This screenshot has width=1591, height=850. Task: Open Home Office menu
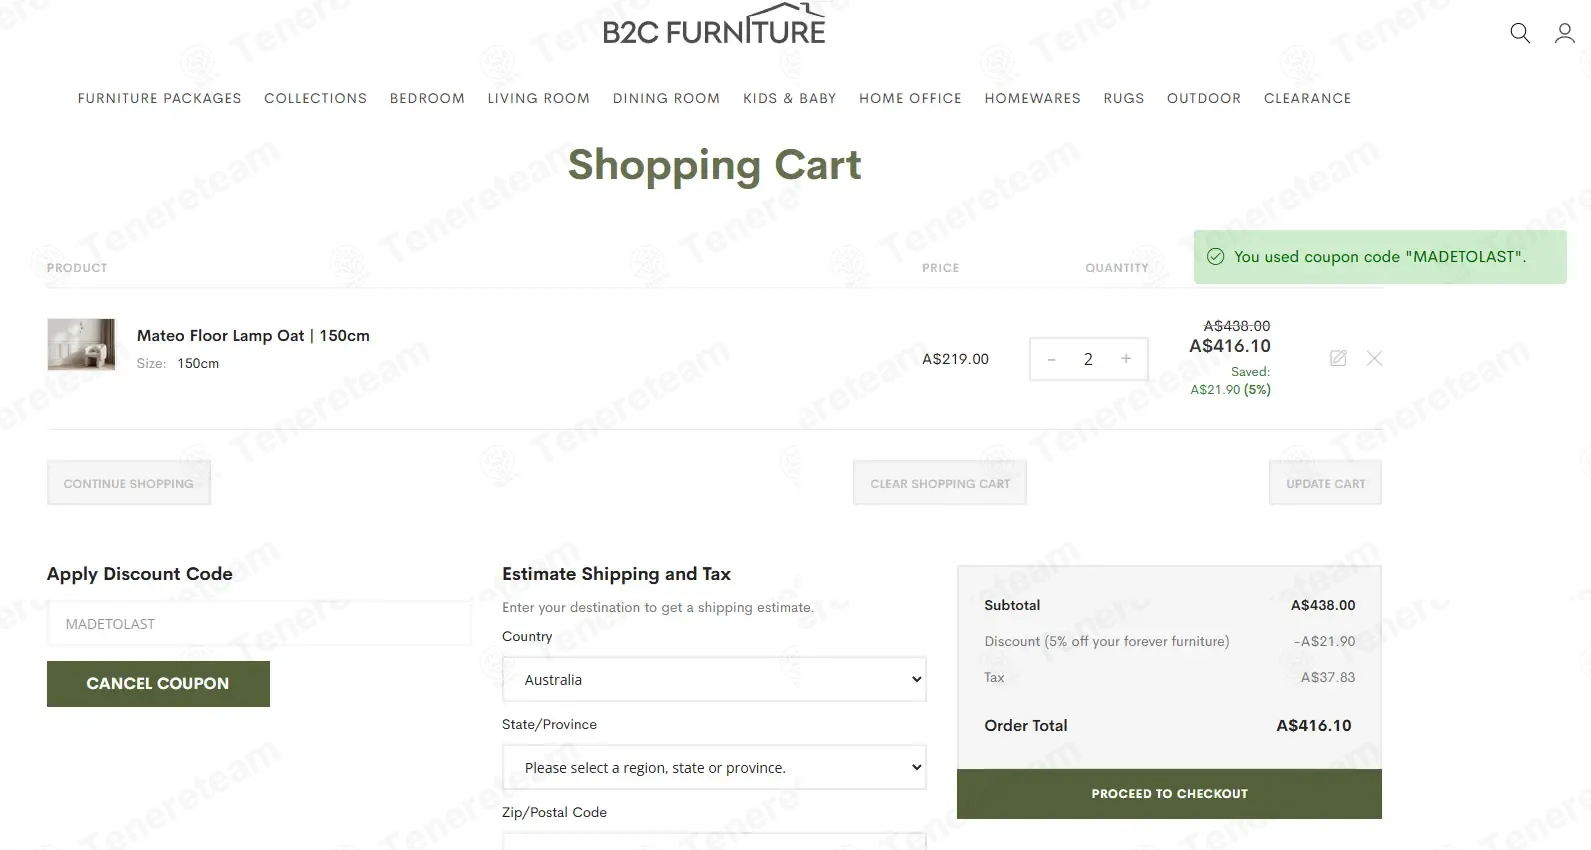point(910,98)
